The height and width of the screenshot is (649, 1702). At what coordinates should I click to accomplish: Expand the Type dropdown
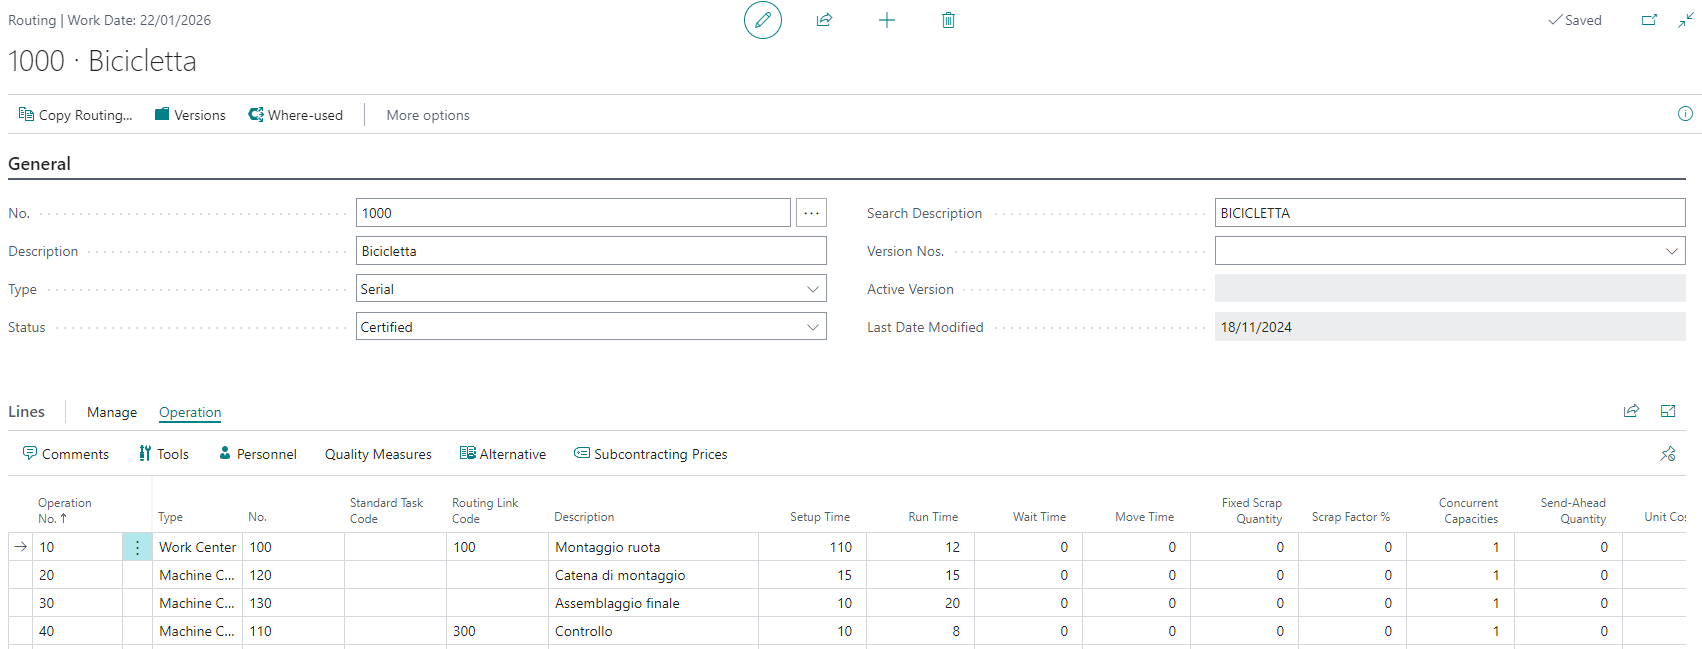pos(812,289)
